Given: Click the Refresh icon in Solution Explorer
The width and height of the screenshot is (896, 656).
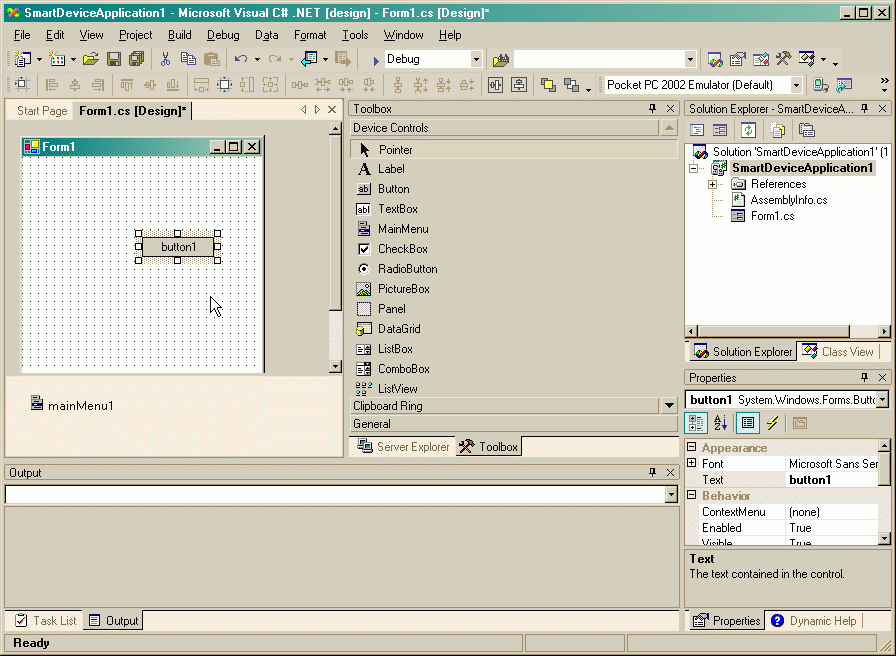Looking at the screenshot, I should coord(749,130).
